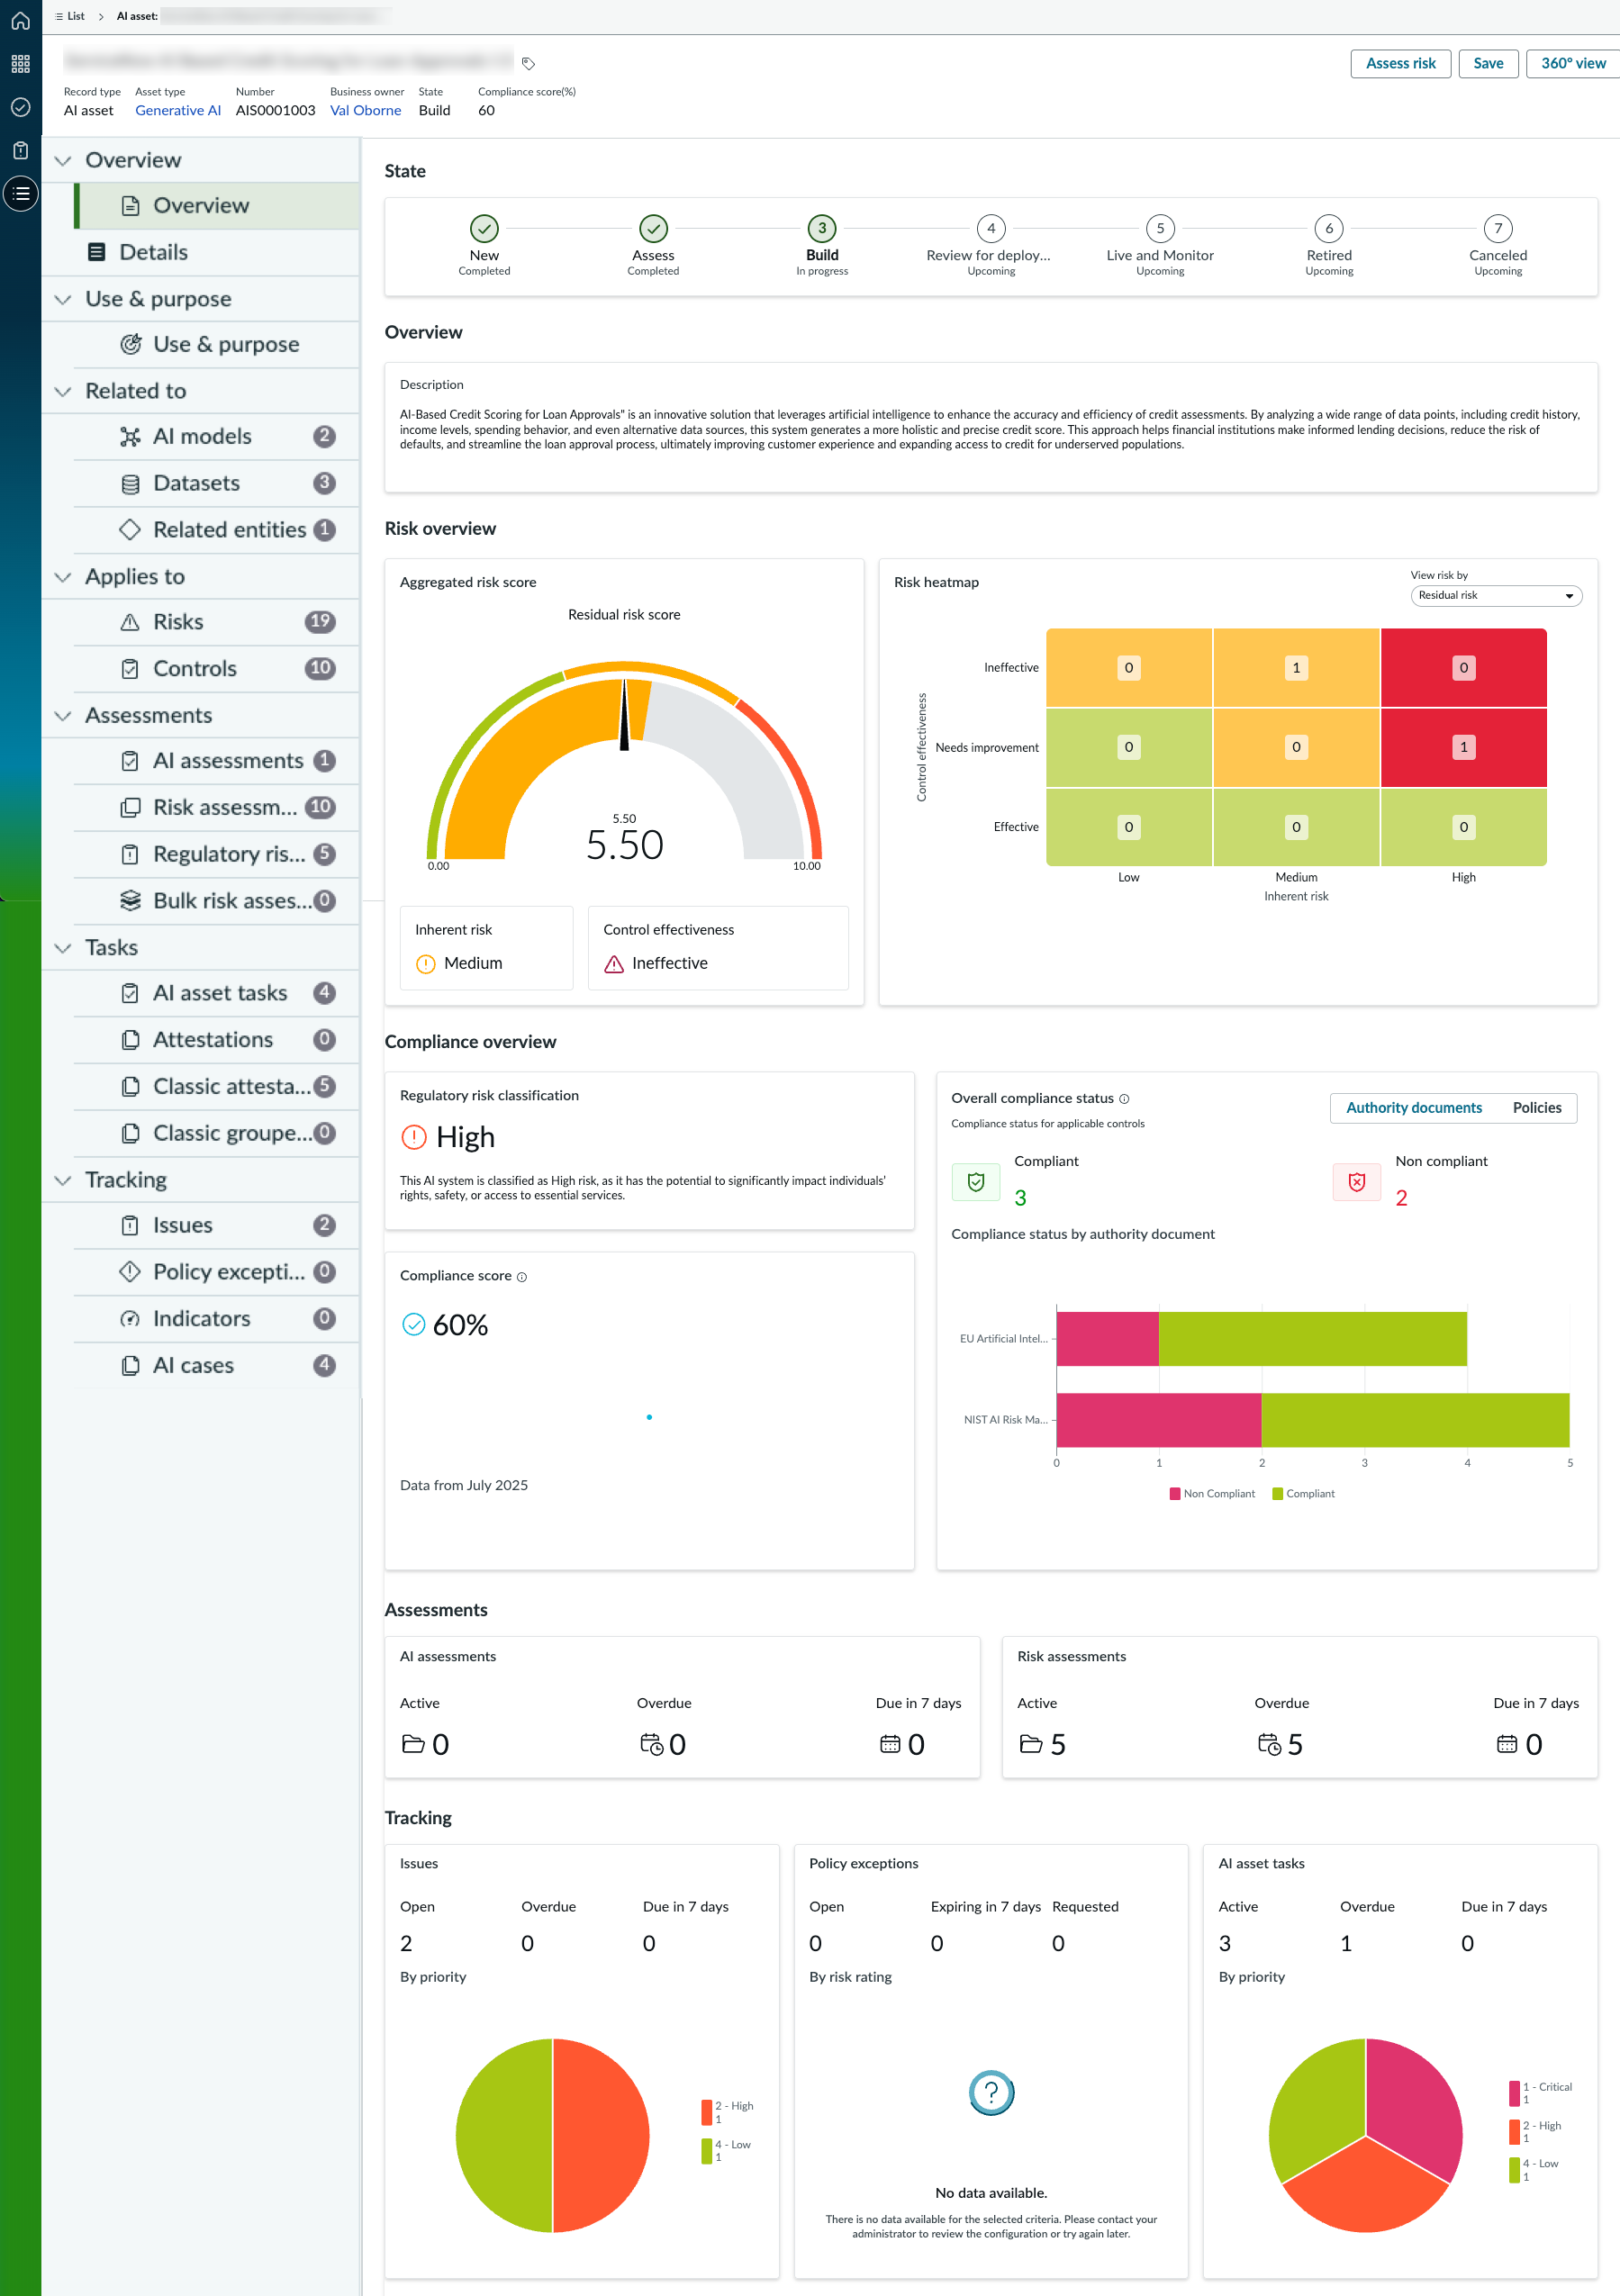
Task: Go back to List in breadcrumb
Action: click(70, 16)
